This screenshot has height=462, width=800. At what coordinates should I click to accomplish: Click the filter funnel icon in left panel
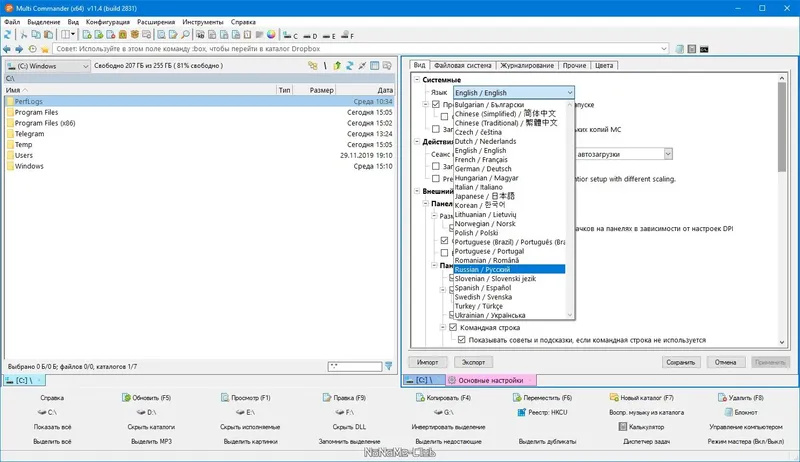389,366
